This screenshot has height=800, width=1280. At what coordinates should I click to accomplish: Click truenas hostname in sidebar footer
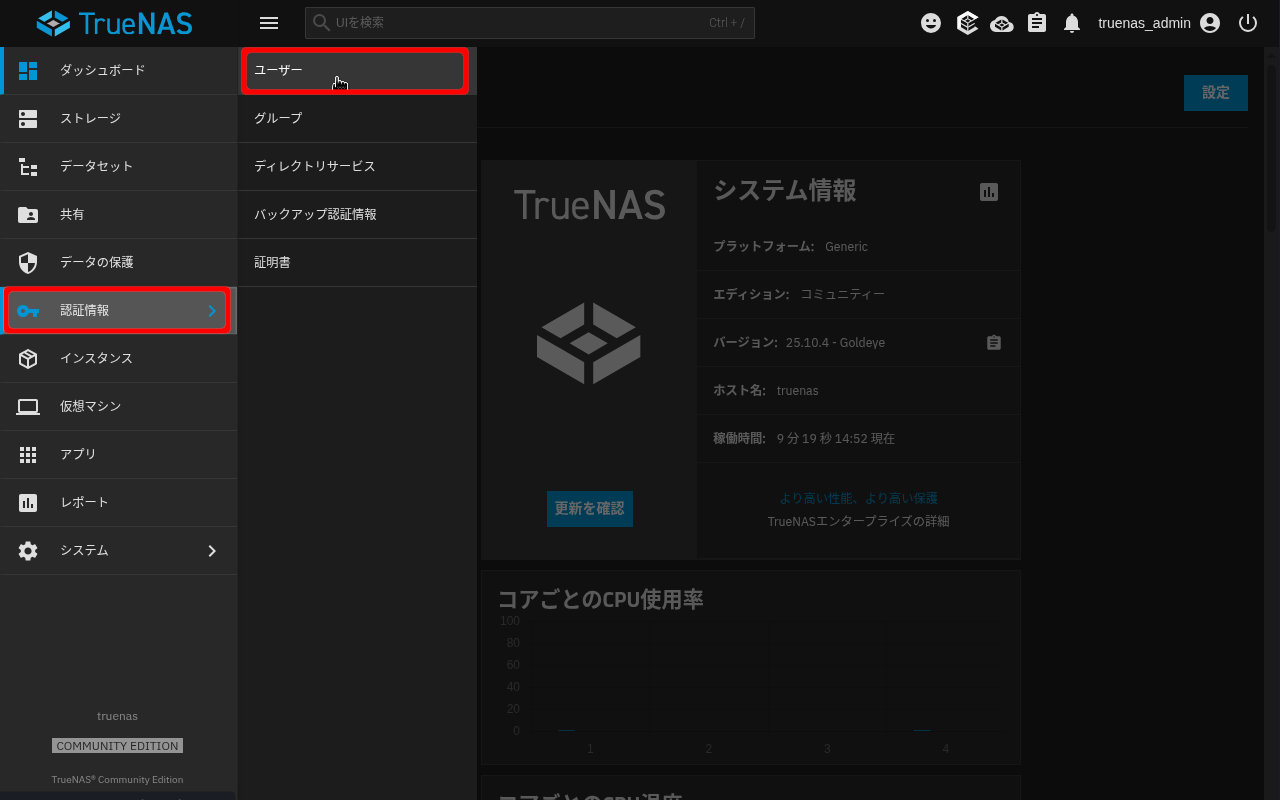tap(118, 716)
